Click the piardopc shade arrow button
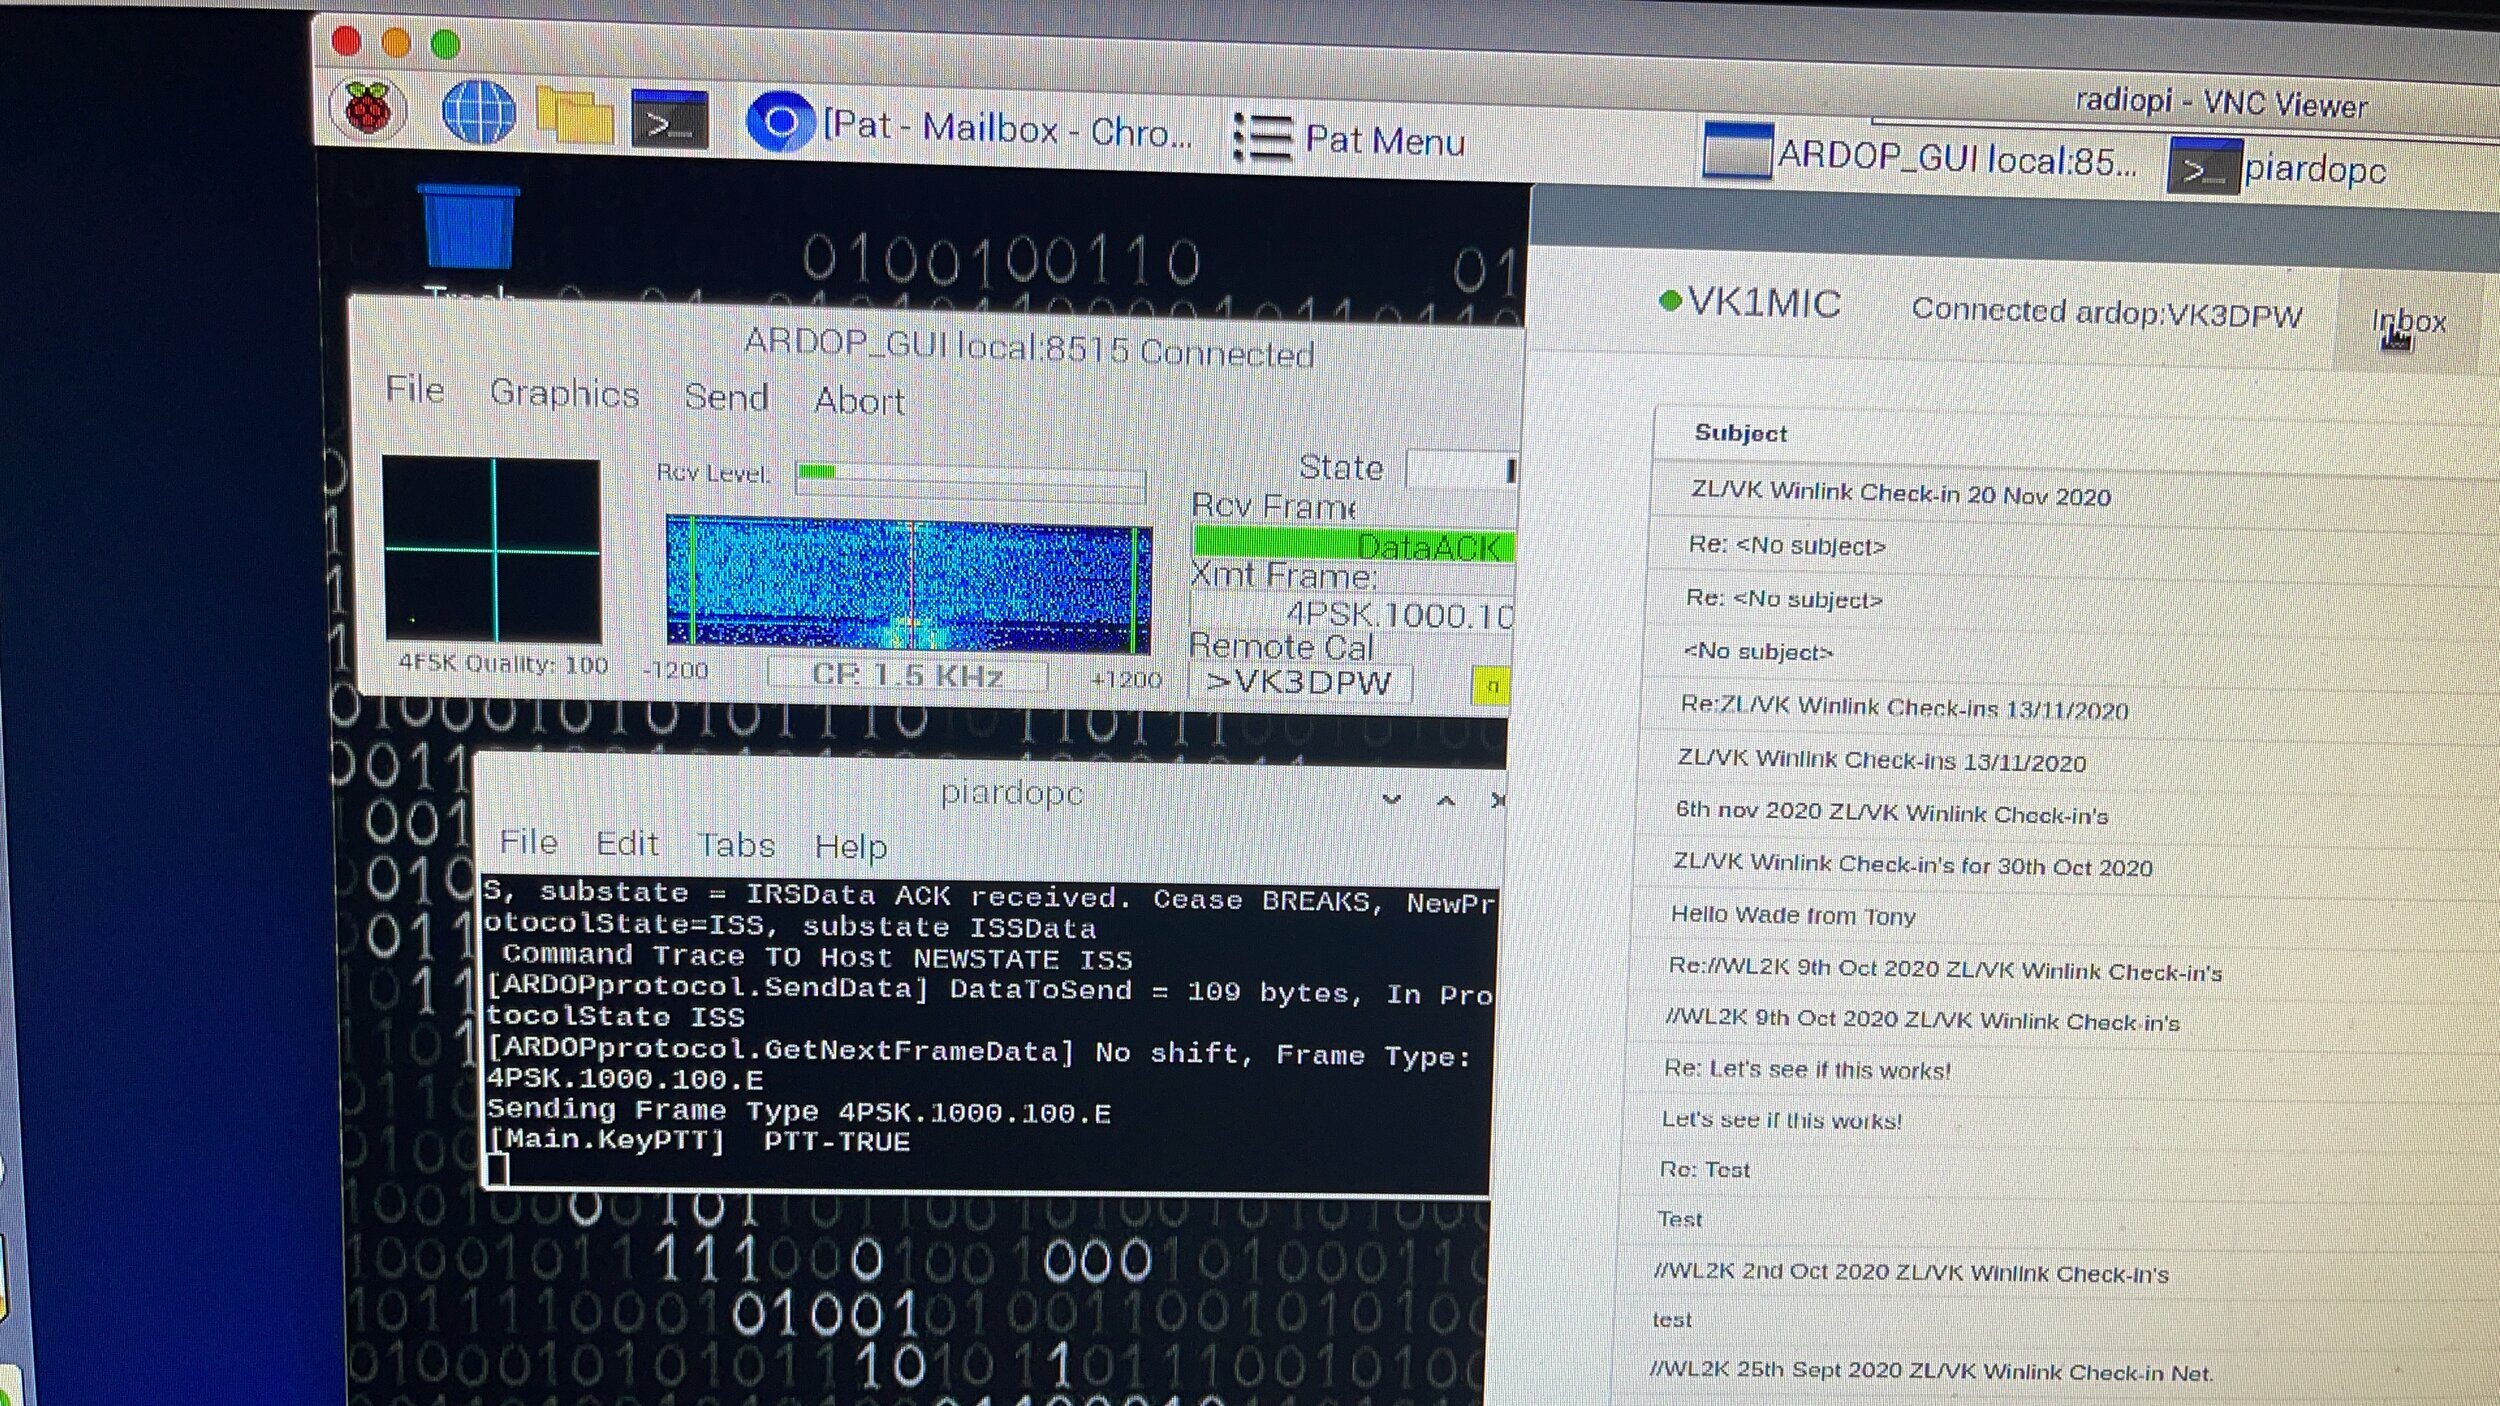Screen dimensions: 2500x1406 coord(1391,800)
